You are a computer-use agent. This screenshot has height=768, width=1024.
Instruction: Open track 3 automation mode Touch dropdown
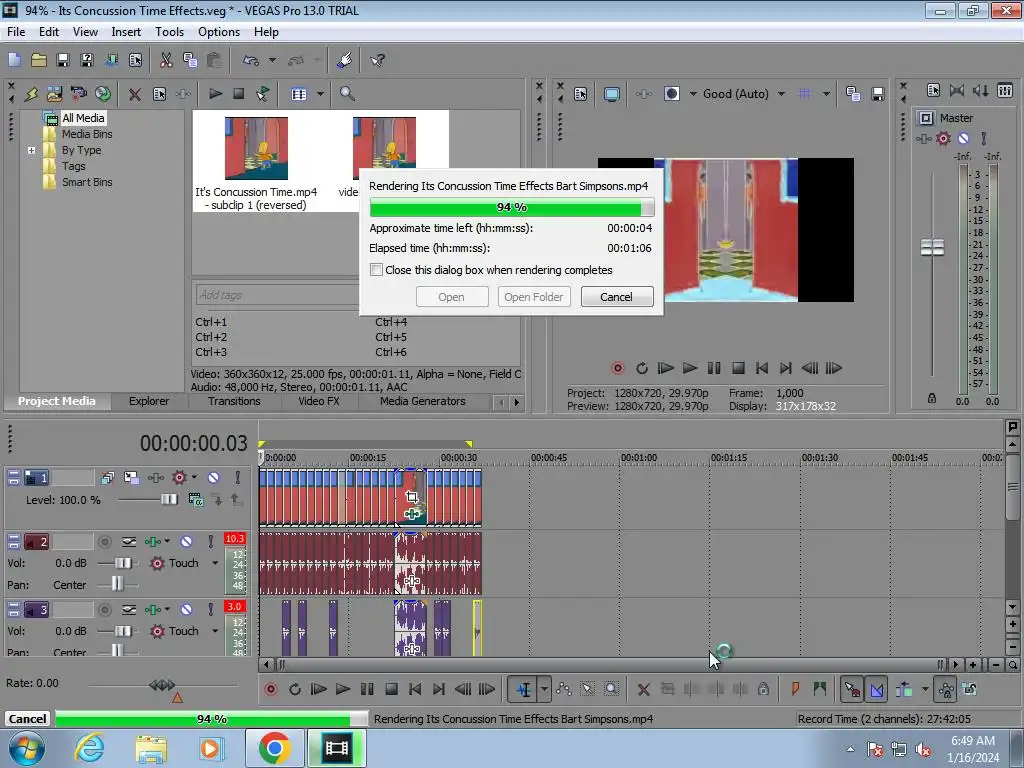pyautogui.click(x=215, y=631)
